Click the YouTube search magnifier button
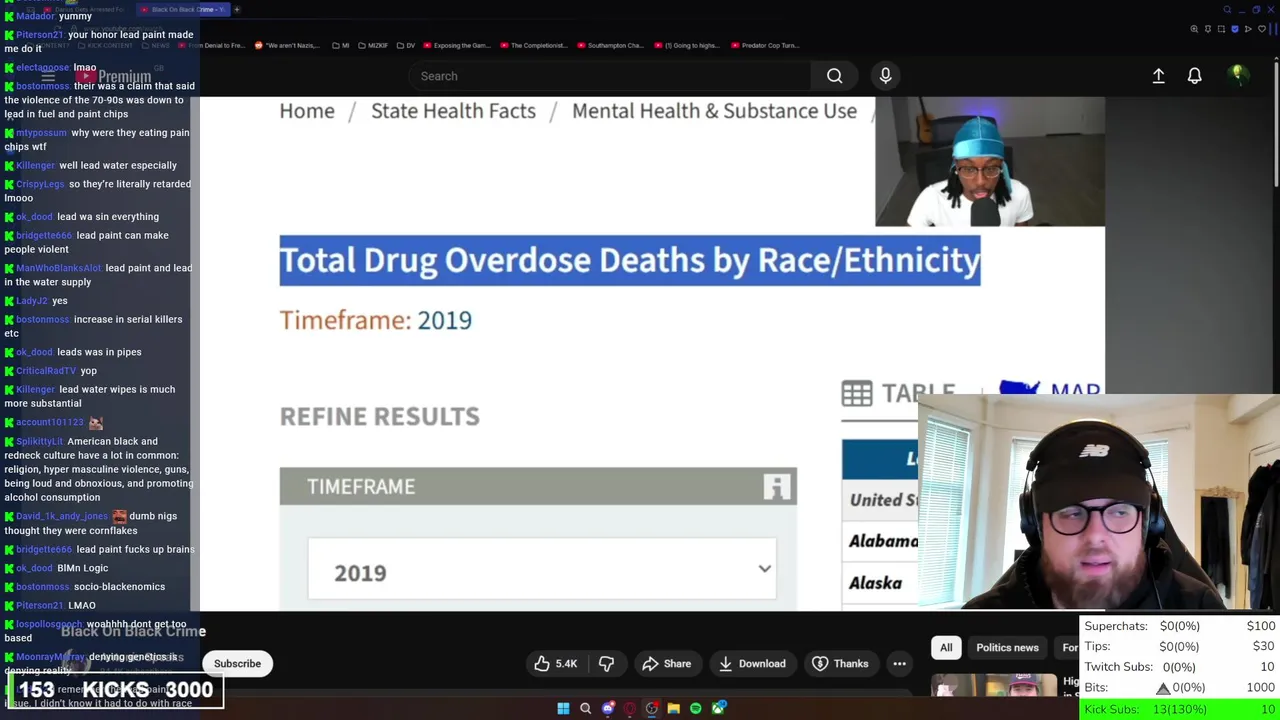Image resolution: width=1280 pixels, height=720 pixels. pyautogui.click(x=834, y=76)
